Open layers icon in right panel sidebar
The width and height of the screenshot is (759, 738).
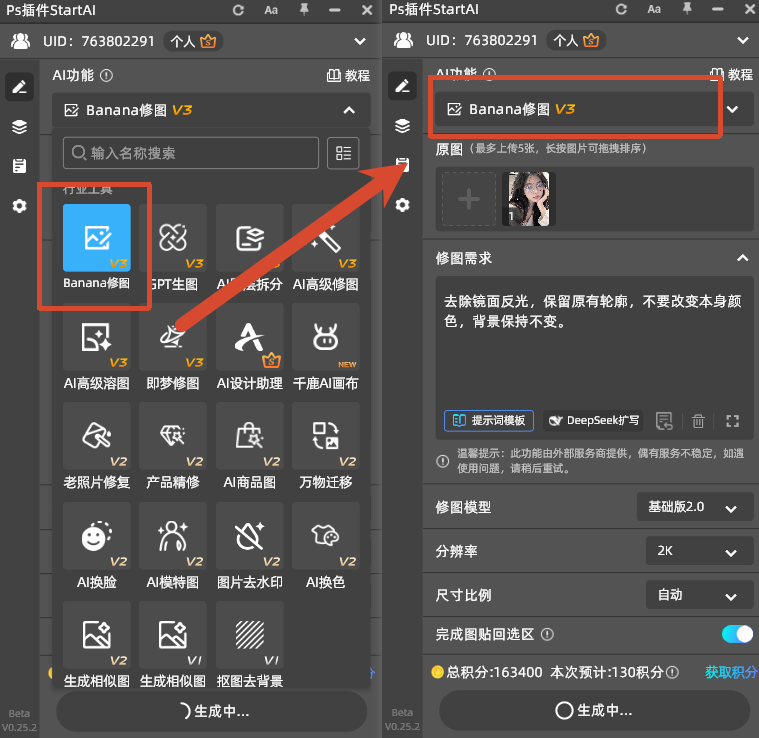(x=402, y=126)
